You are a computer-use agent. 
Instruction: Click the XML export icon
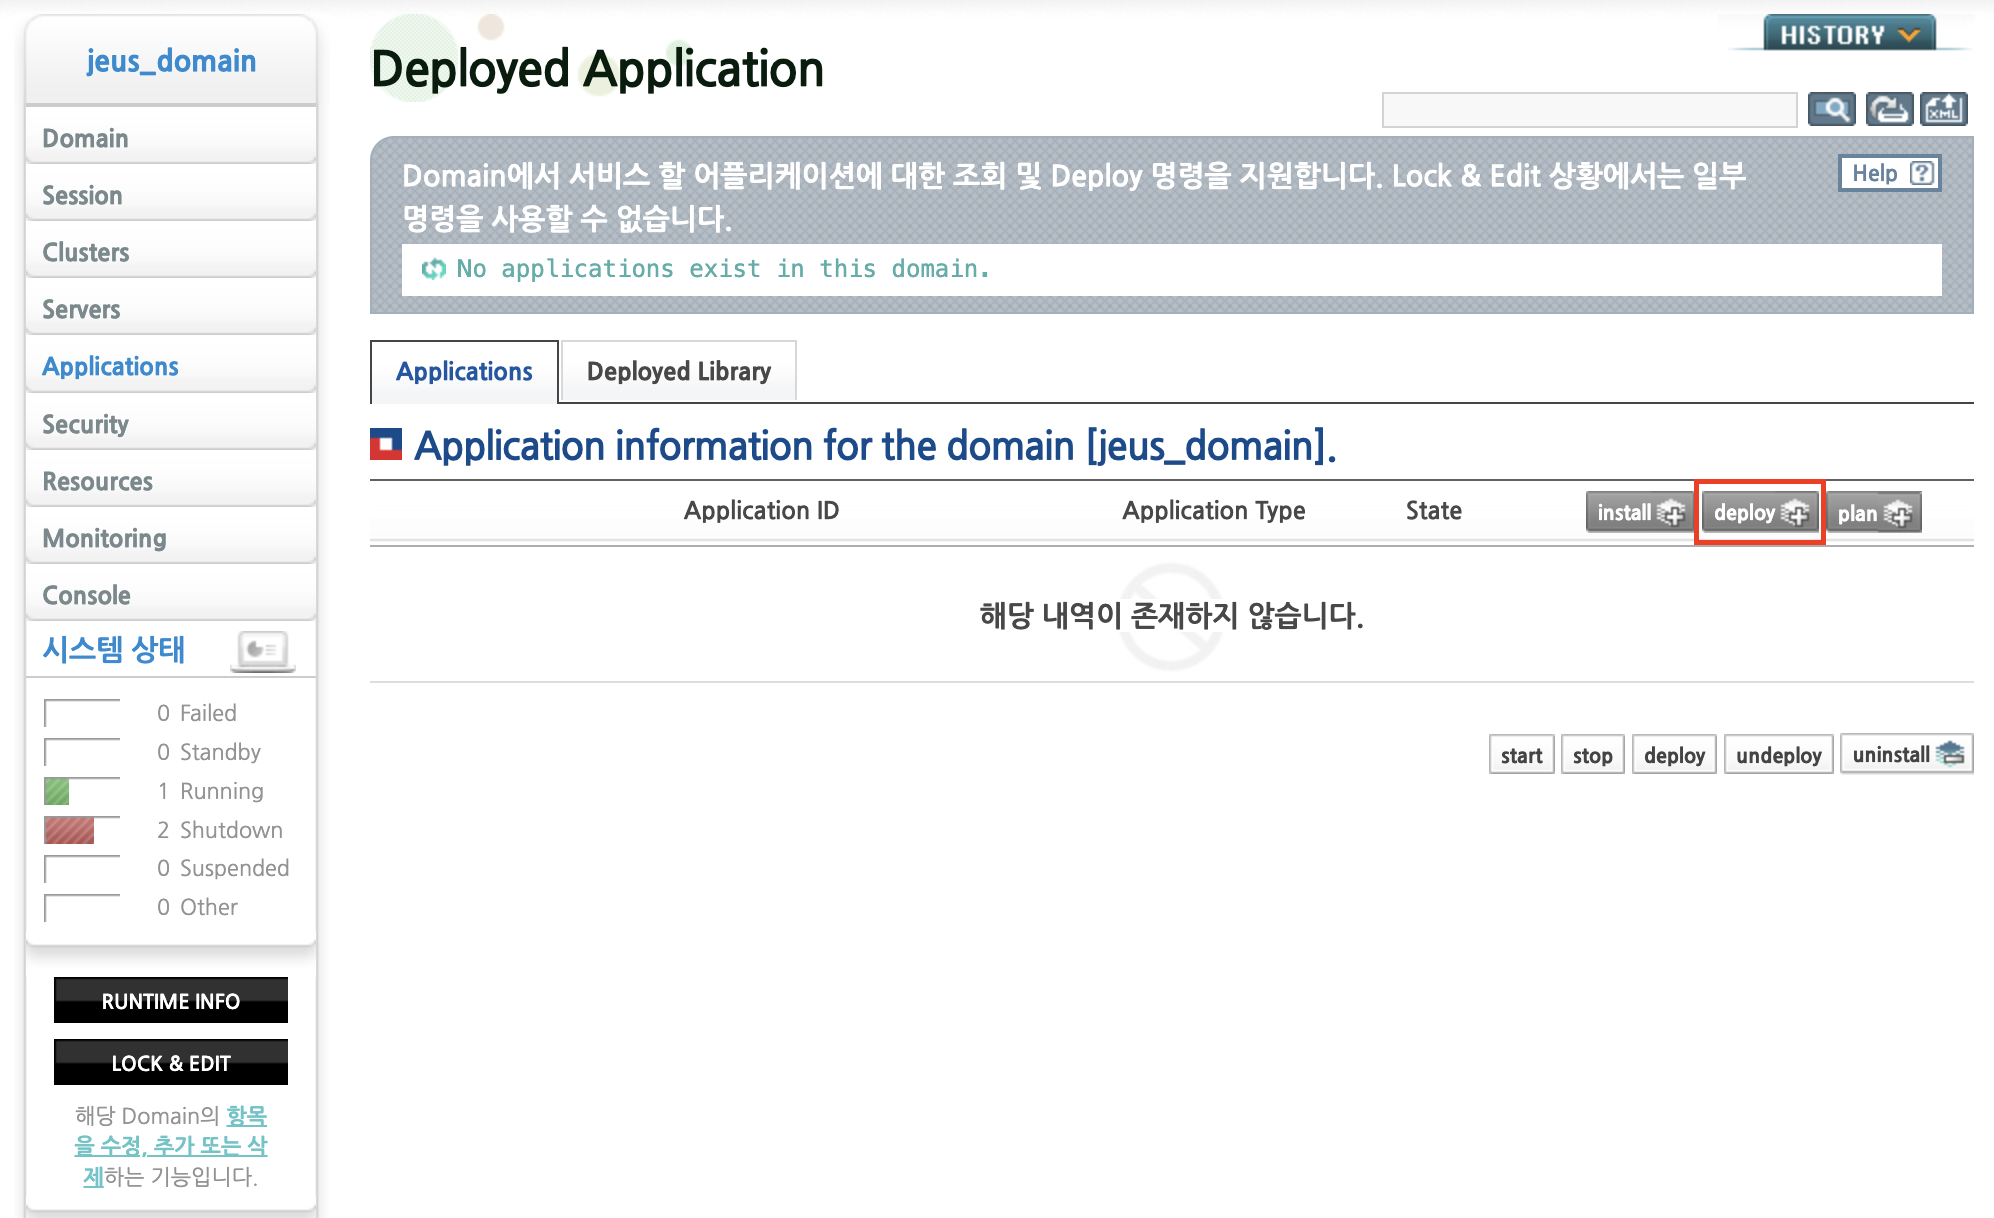pyautogui.click(x=1944, y=109)
